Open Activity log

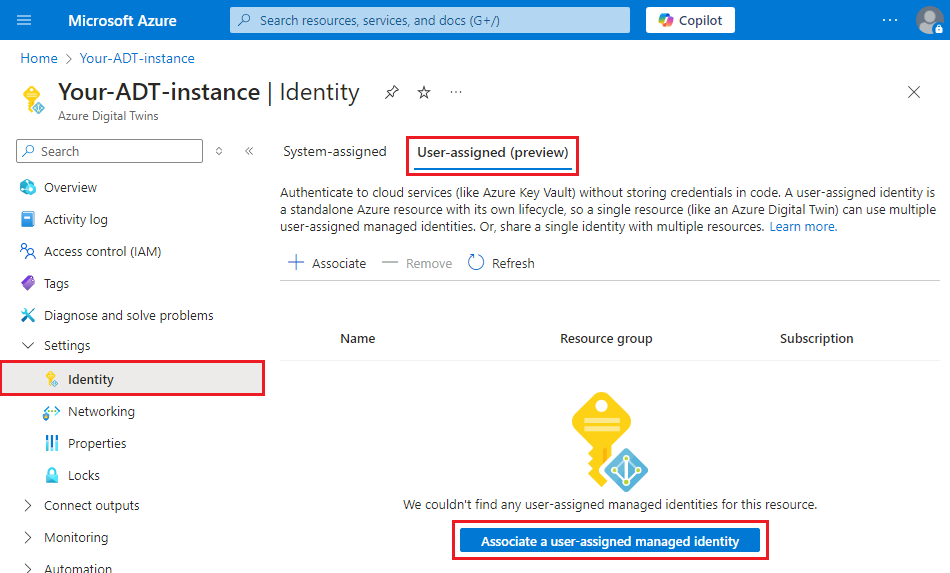coord(76,219)
